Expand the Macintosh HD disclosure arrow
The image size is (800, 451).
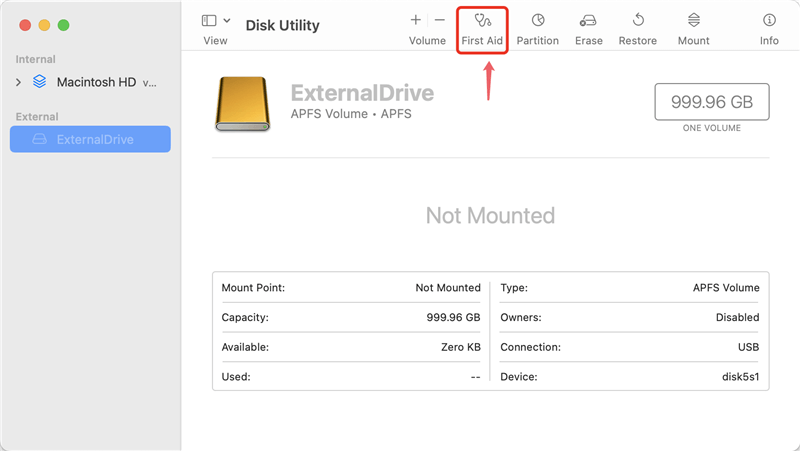pyautogui.click(x=18, y=82)
